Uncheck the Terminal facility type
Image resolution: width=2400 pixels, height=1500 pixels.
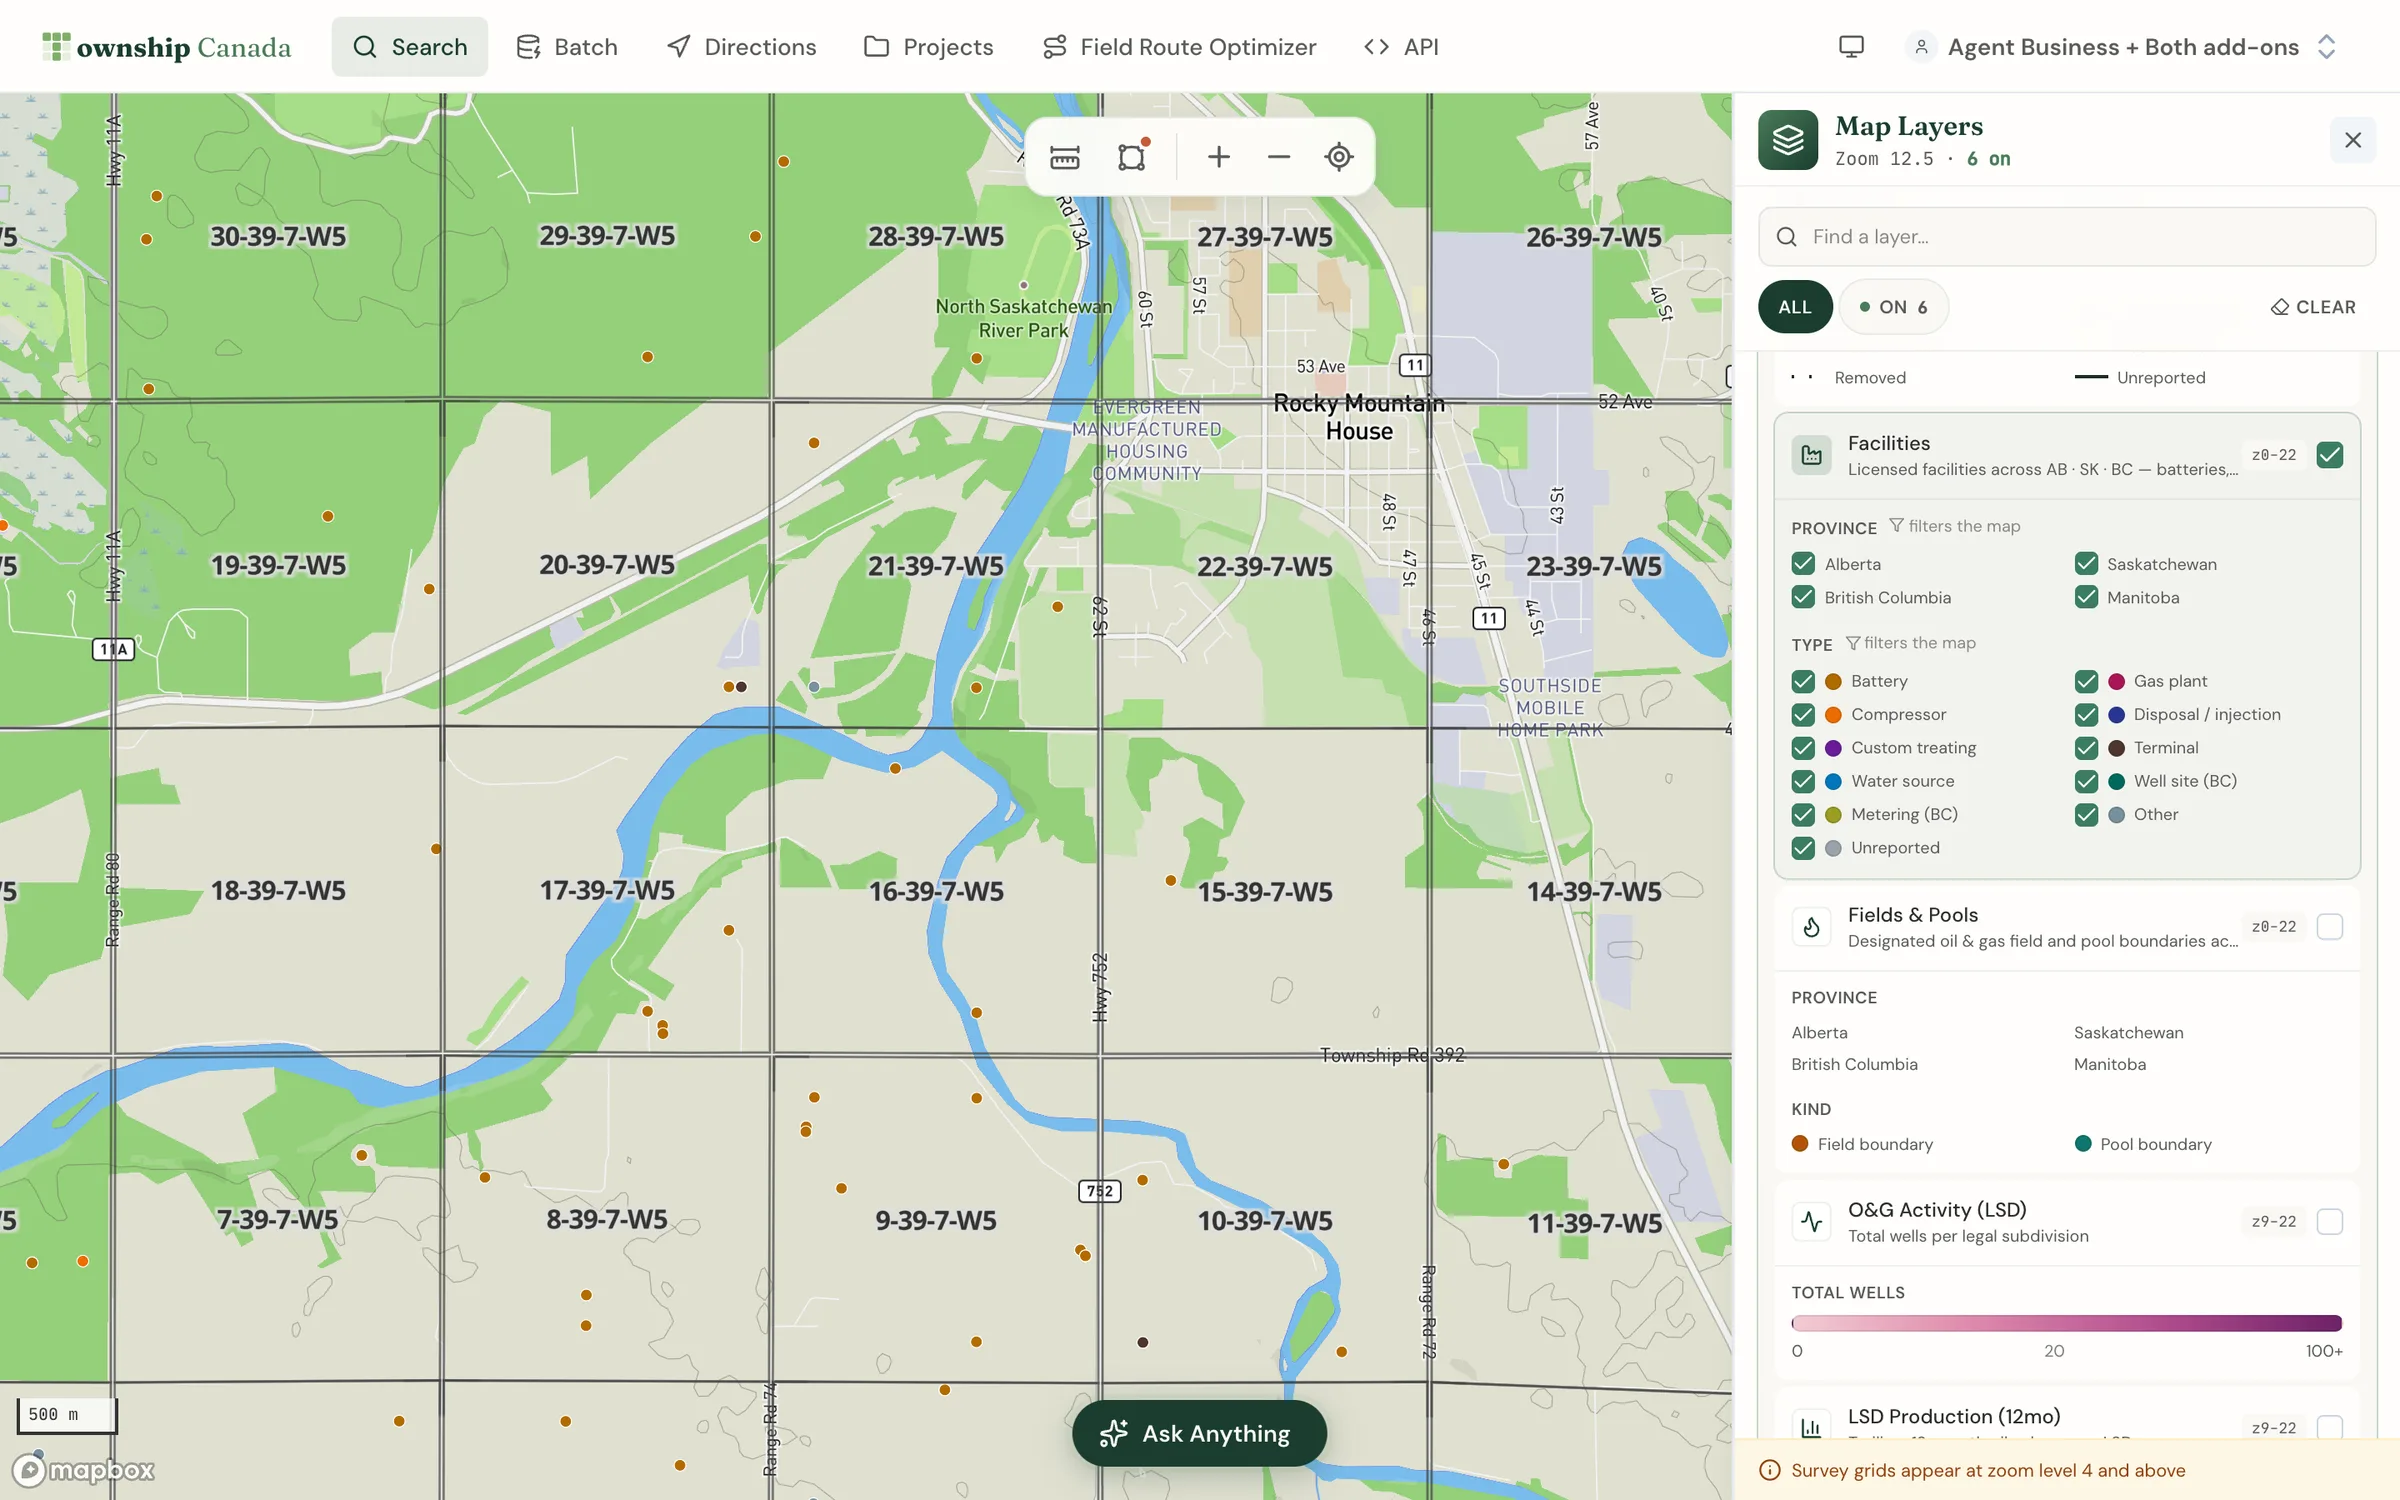2086,748
